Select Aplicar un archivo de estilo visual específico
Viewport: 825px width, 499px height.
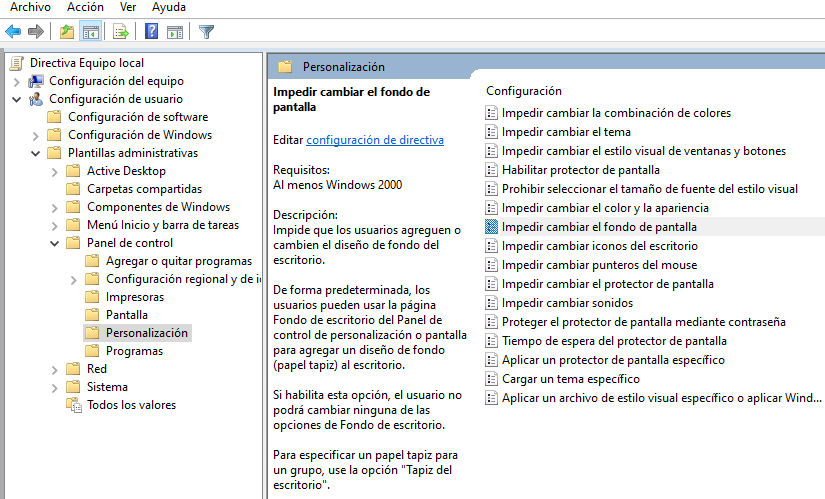tap(662, 398)
